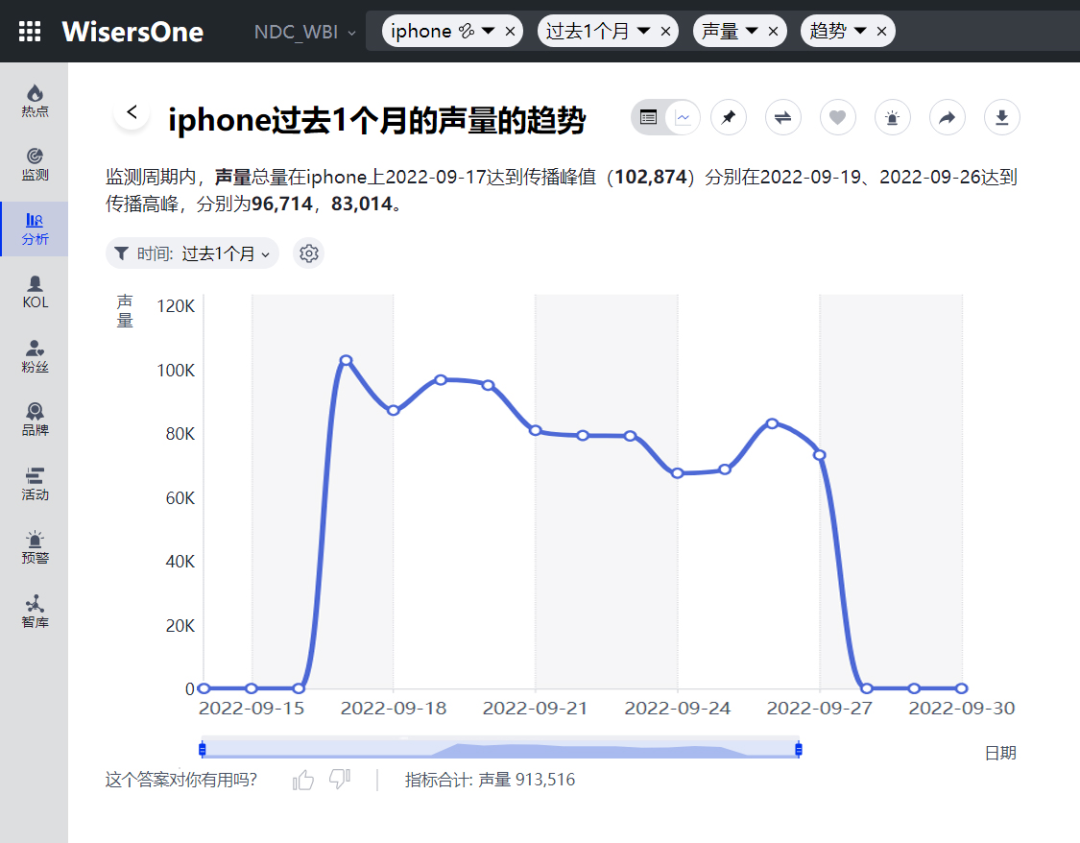Click the 指标合计: 声量 913,516 text
Viewport: 1080px width, 843px height.
tap(490, 780)
